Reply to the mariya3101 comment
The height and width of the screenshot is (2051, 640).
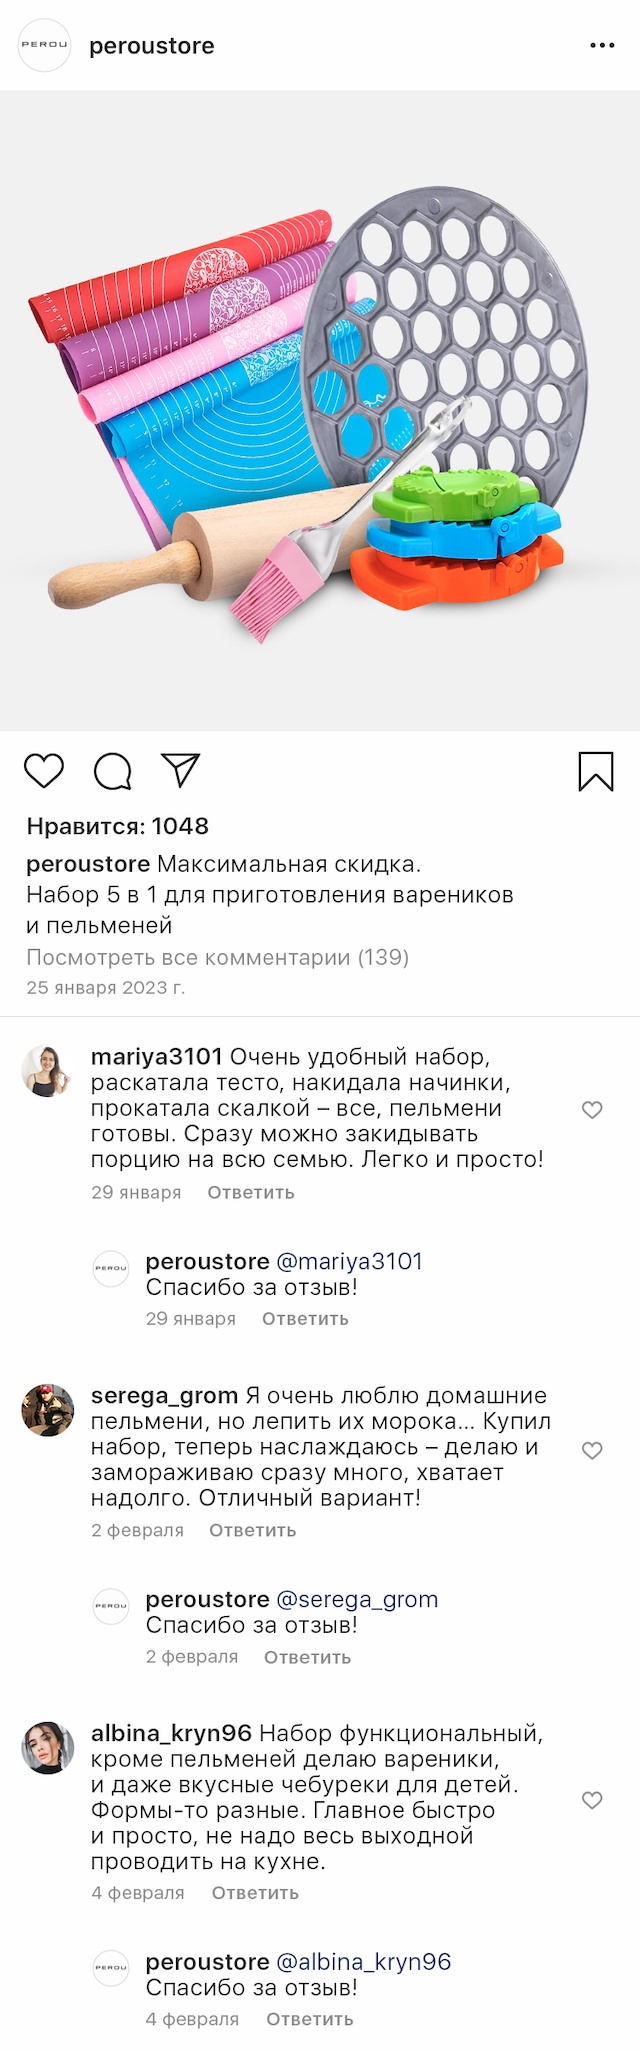251,1192
